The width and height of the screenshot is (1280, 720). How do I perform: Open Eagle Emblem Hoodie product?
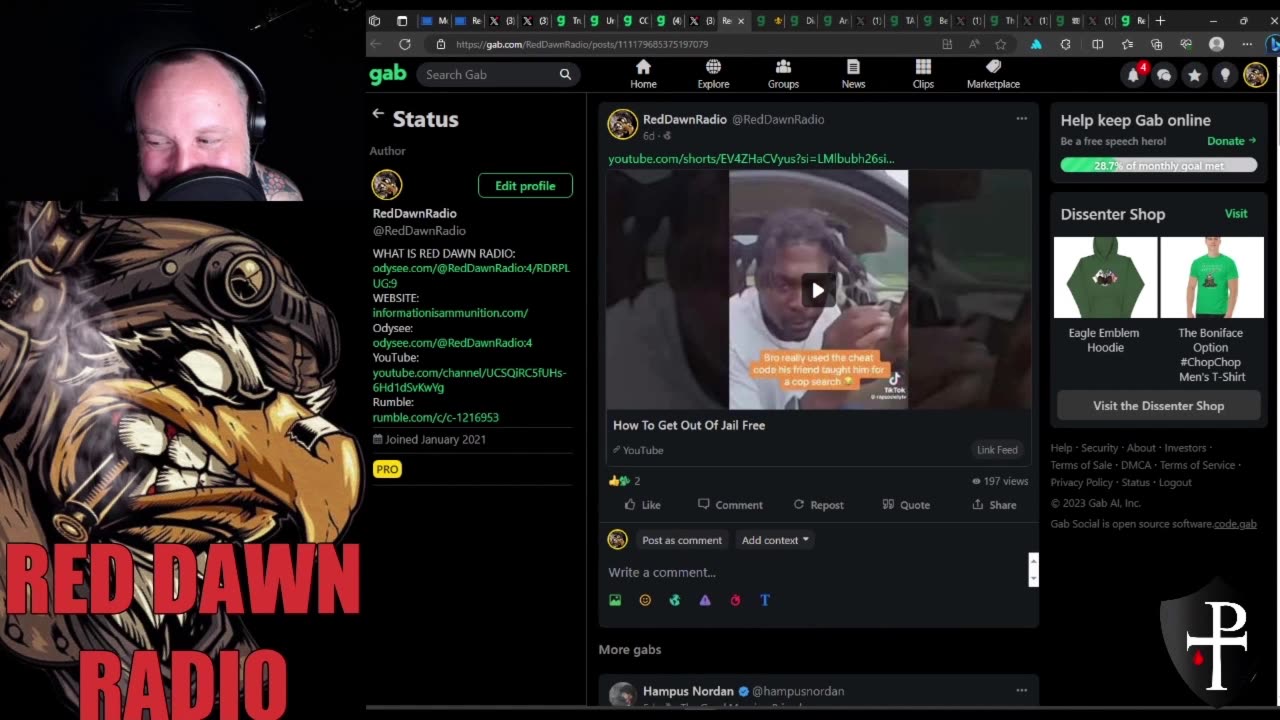1105,297
